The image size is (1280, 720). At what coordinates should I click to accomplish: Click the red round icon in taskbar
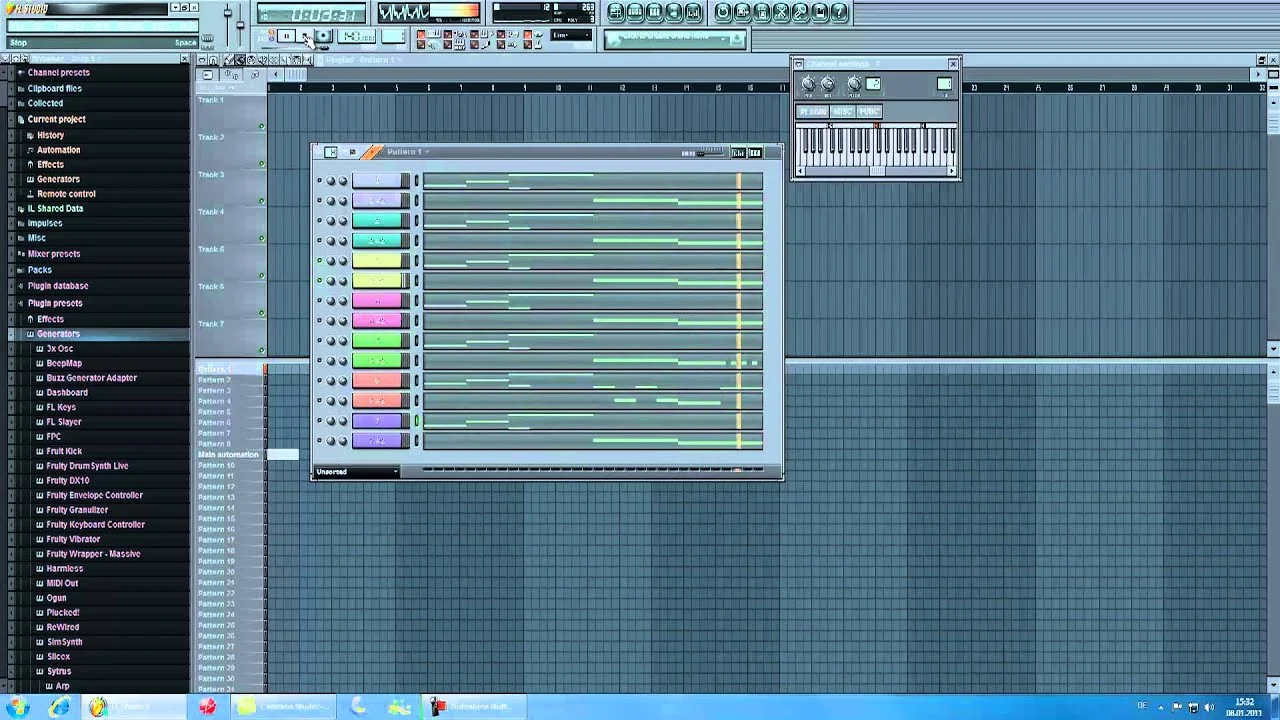click(207, 707)
